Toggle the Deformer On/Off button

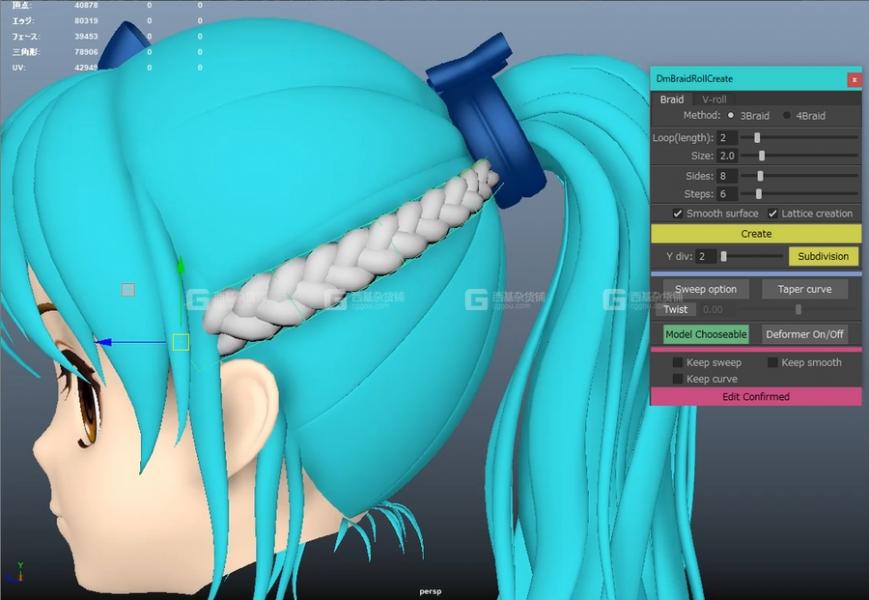pos(805,334)
